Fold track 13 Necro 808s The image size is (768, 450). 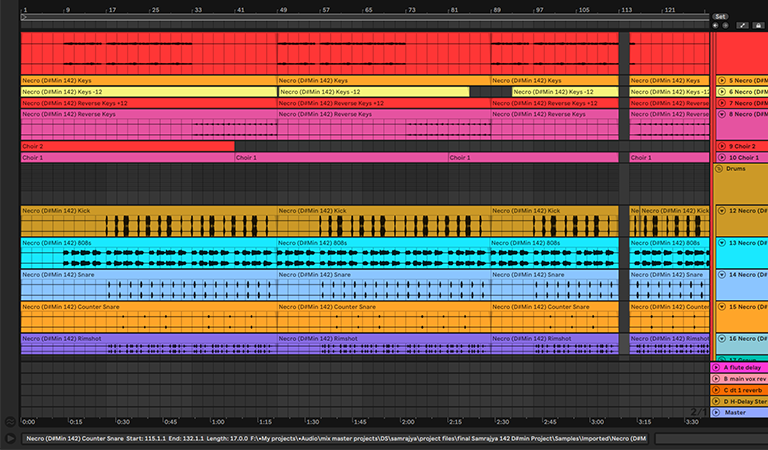721,242
